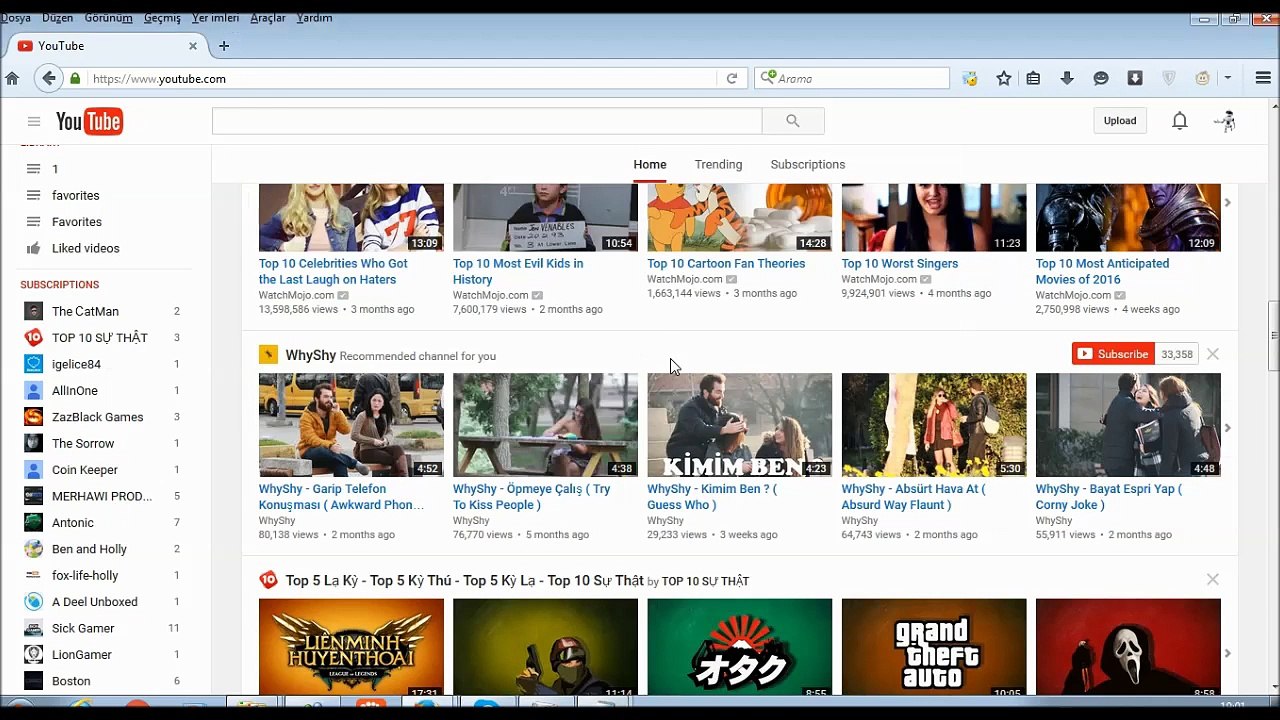
Task: Show site security info via green padlock
Action: click(75, 78)
